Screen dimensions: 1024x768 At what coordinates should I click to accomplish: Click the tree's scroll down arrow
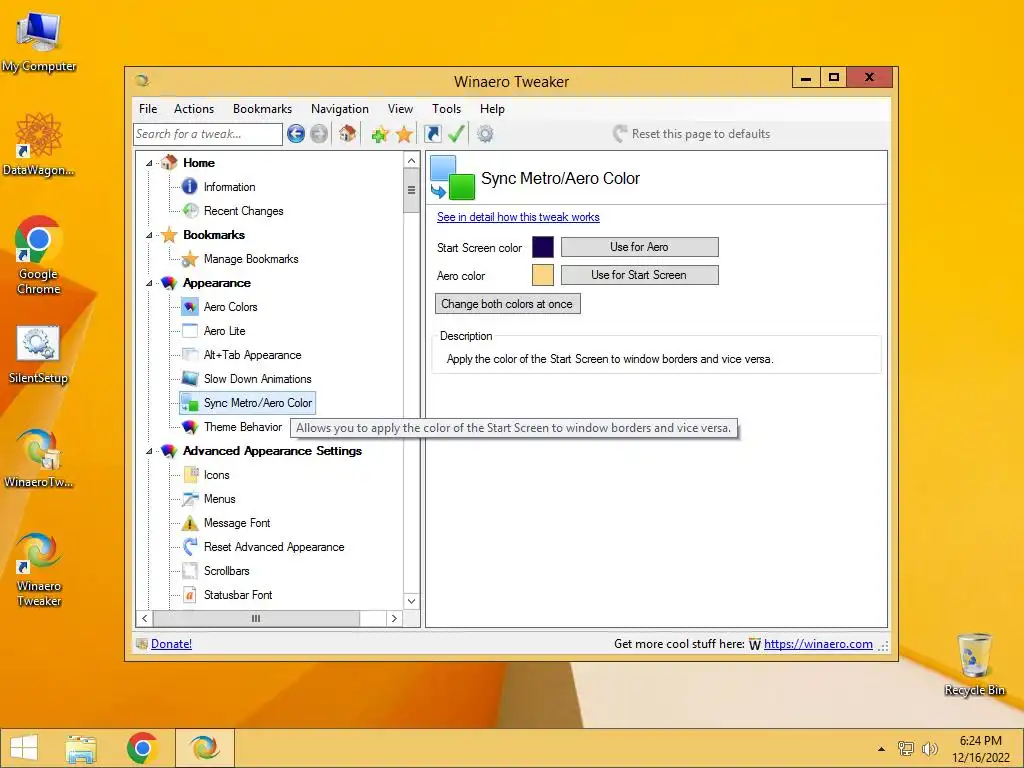(411, 601)
